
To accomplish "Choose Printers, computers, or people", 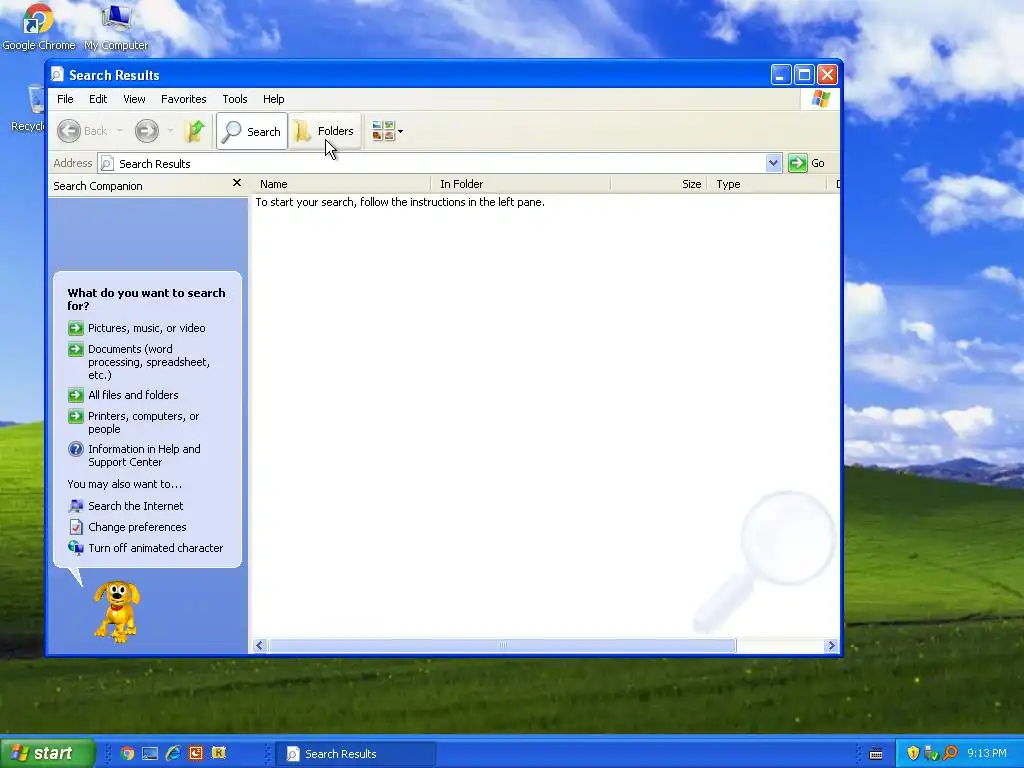I will 144,423.
